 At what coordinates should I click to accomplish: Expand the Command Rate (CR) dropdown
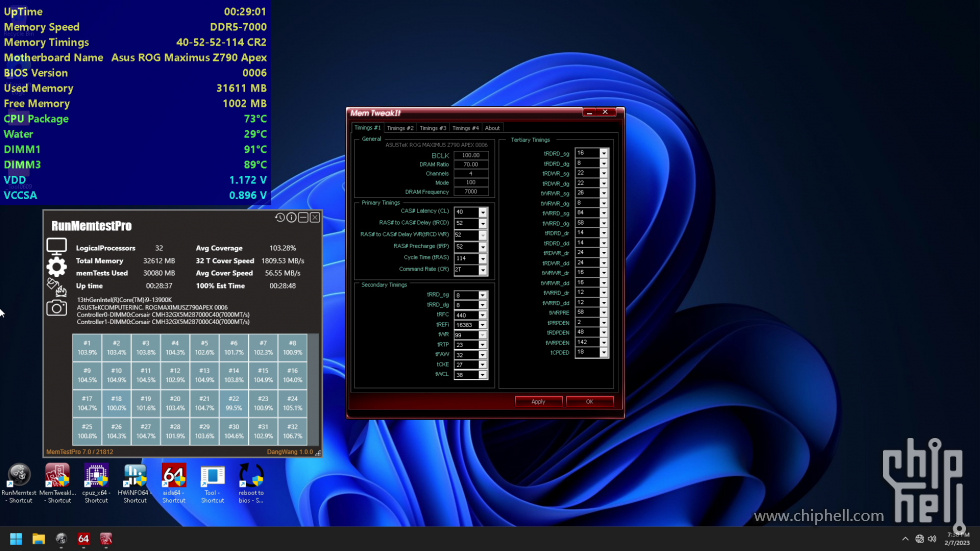tap(482, 270)
